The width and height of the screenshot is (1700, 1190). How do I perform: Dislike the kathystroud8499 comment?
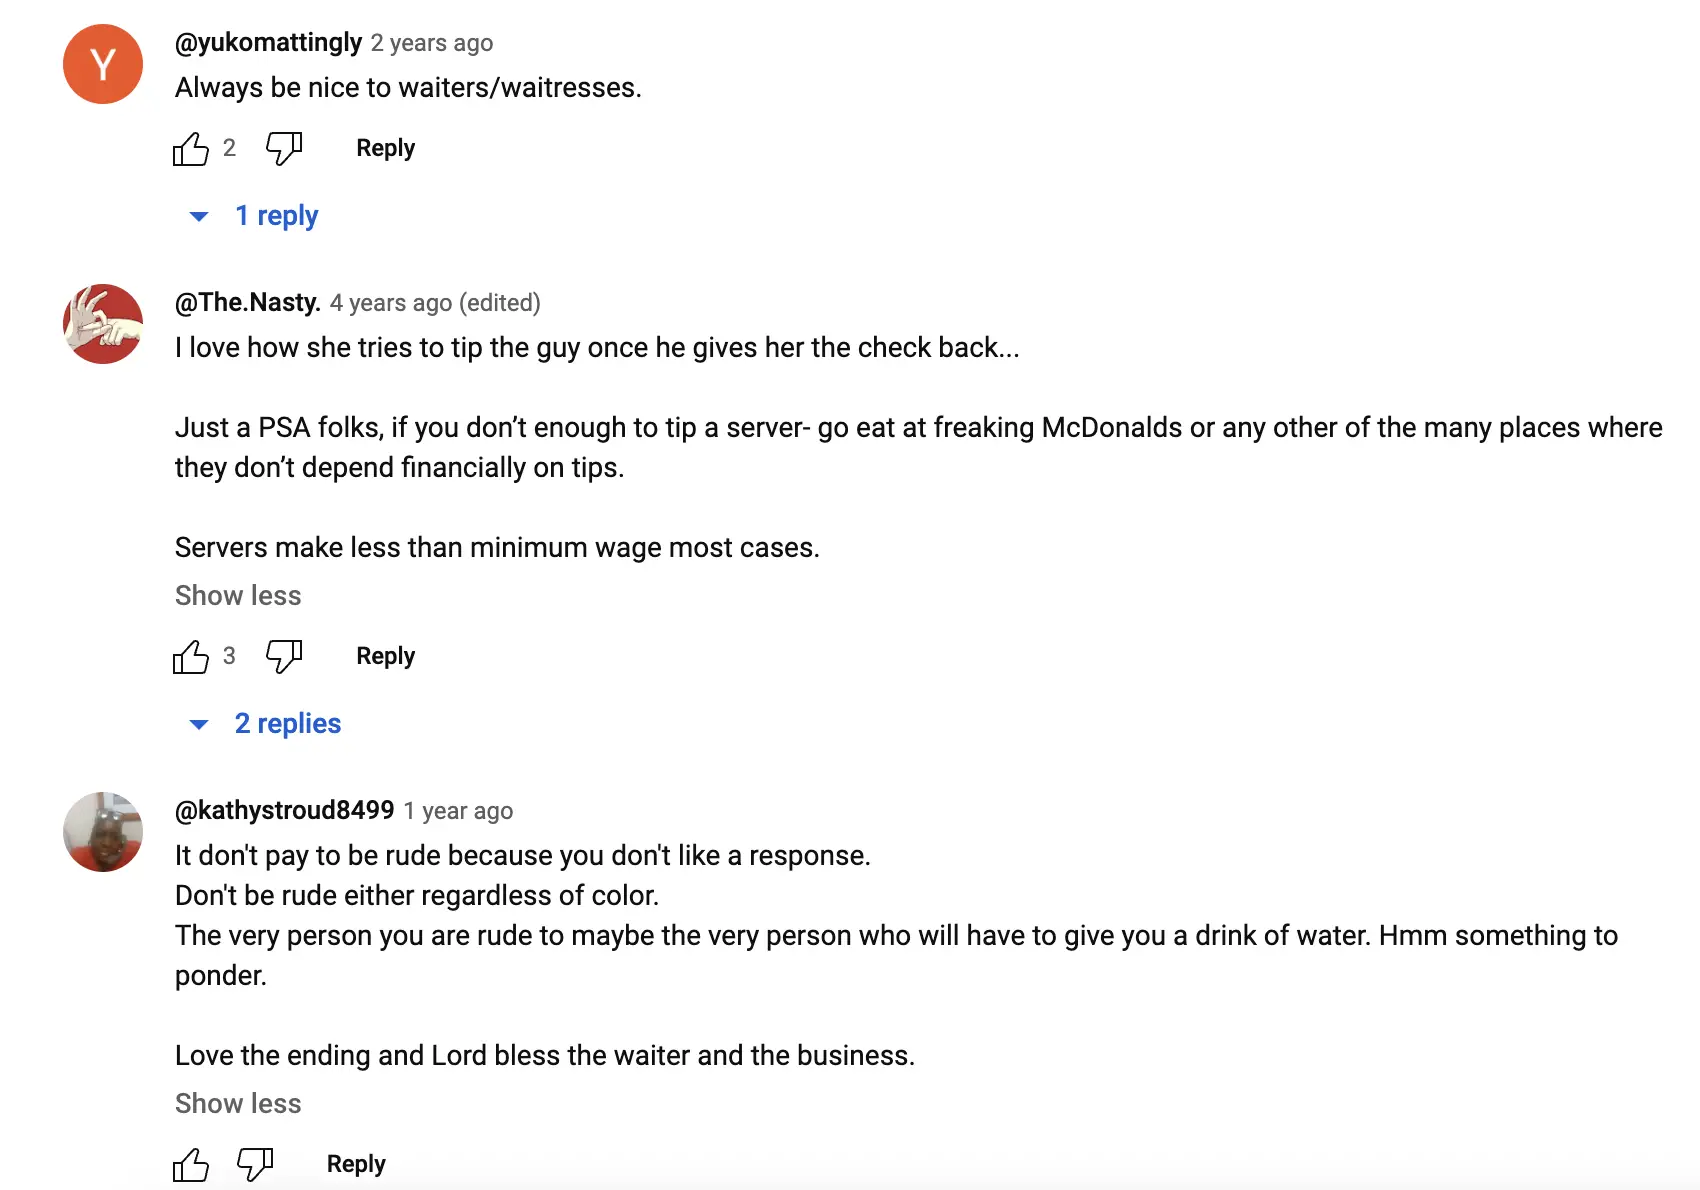pyautogui.click(x=255, y=1165)
